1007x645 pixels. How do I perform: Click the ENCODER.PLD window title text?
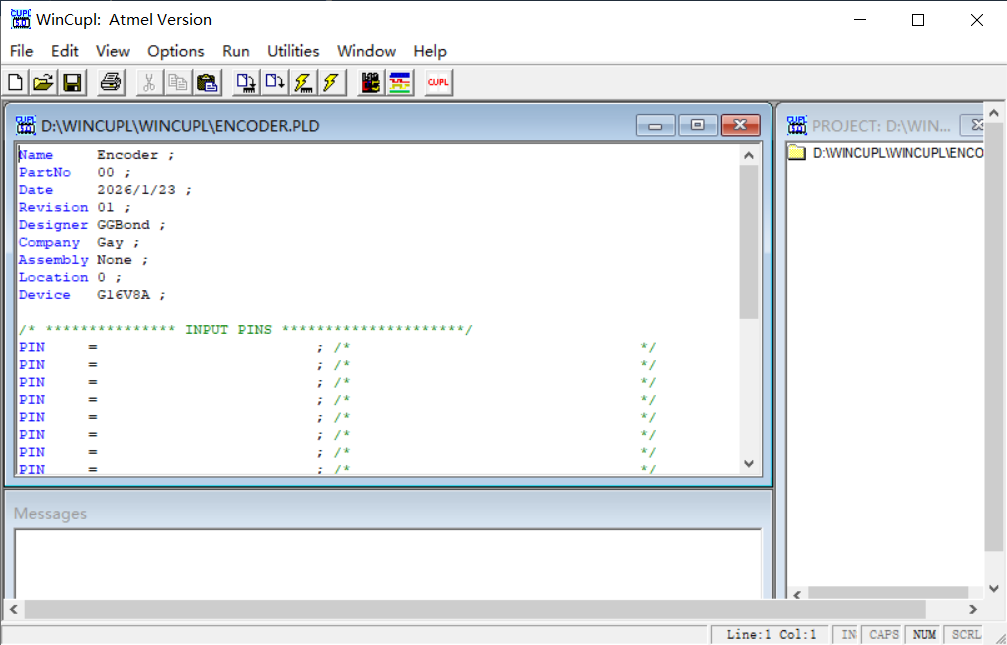point(180,126)
